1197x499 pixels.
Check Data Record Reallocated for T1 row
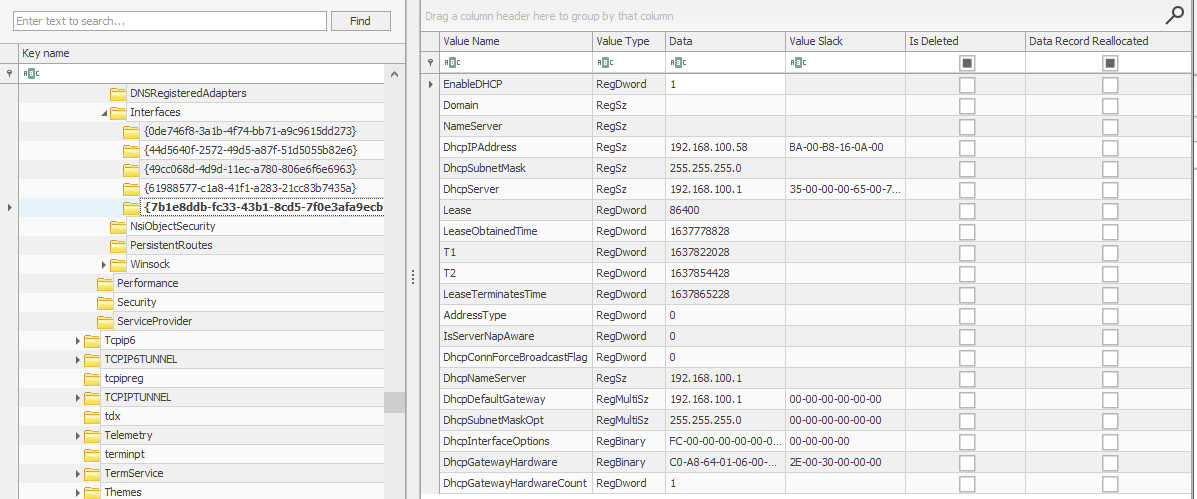(1110, 253)
